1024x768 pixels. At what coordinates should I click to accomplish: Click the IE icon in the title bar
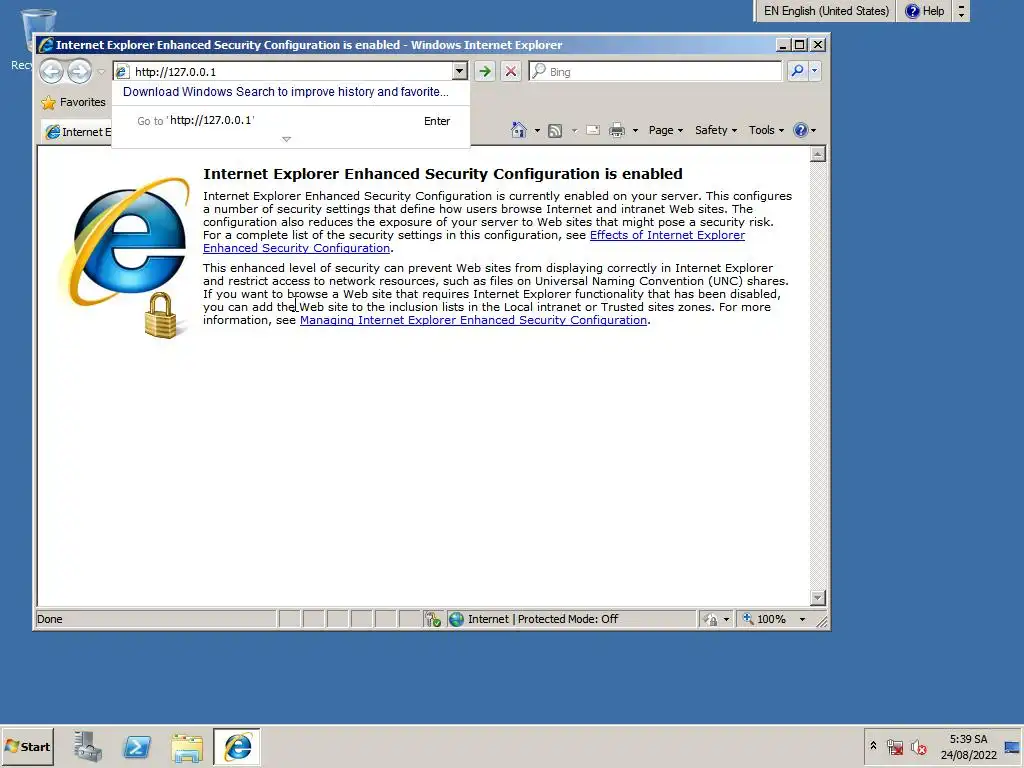pyautogui.click(x=46, y=45)
